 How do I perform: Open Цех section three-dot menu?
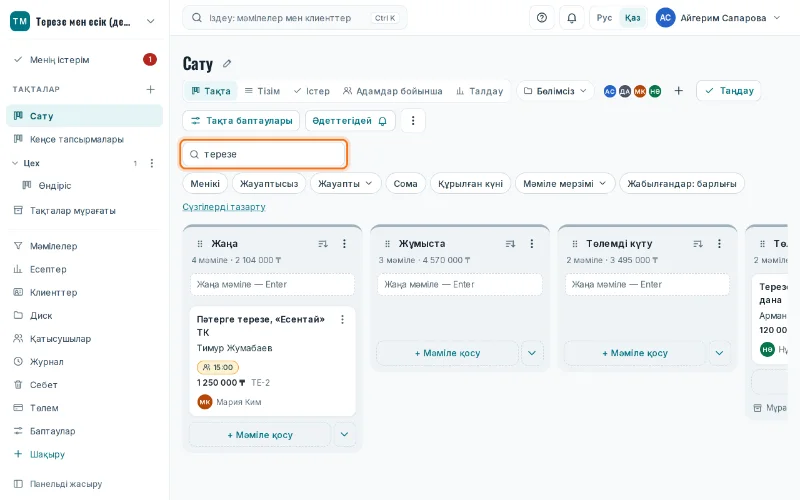pyautogui.click(x=152, y=163)
